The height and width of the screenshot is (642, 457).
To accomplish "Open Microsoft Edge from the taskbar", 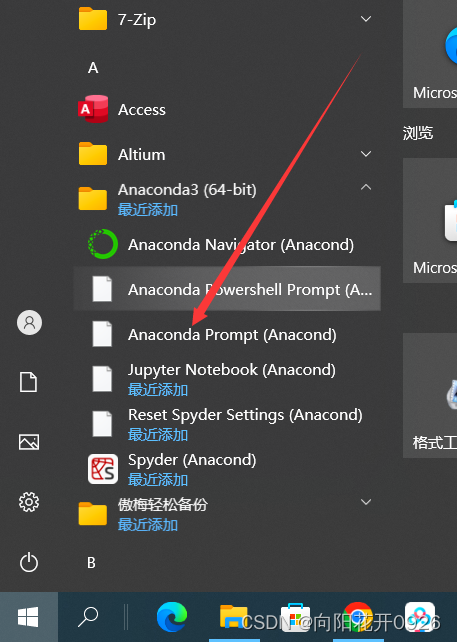I will point(172,617).
